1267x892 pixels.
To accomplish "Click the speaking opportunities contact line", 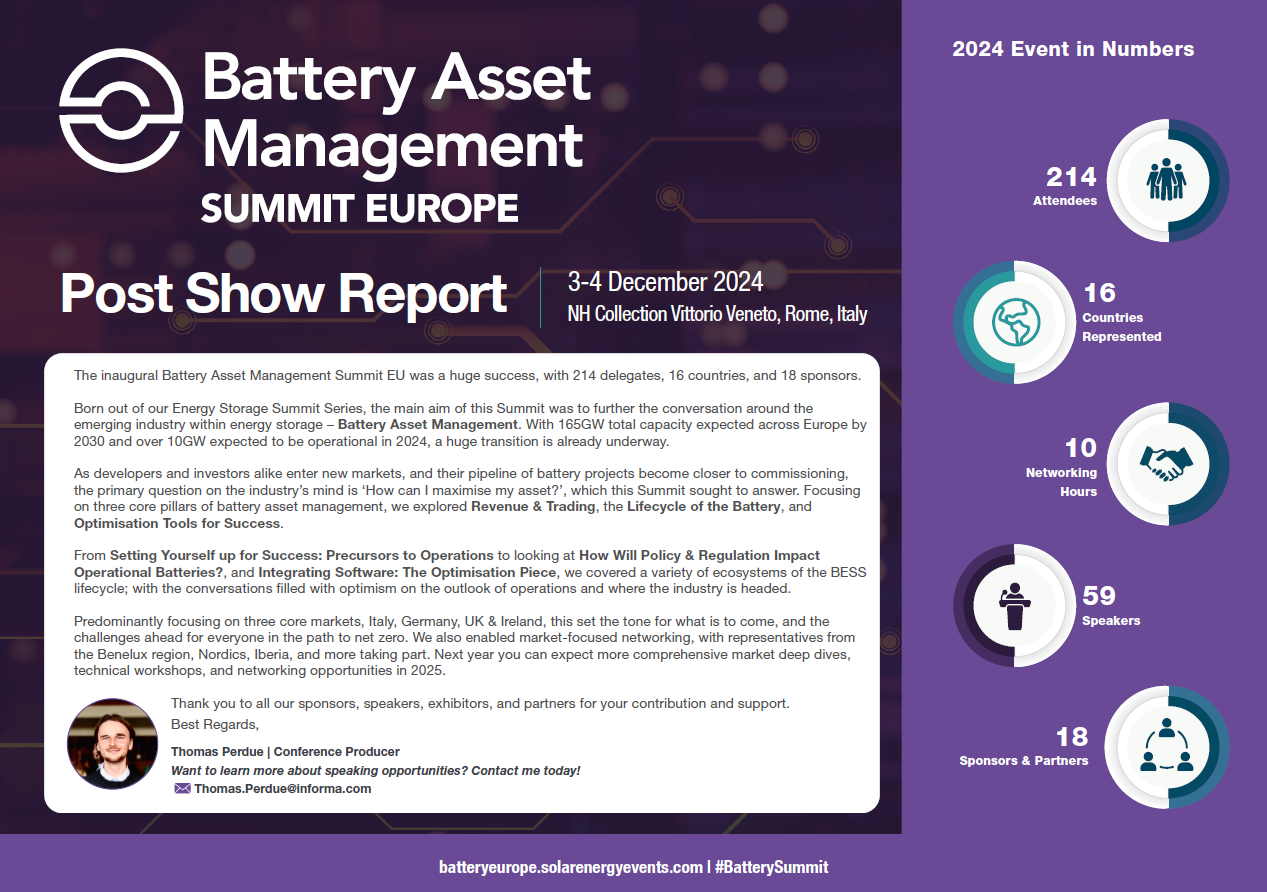I will [375, 770].
